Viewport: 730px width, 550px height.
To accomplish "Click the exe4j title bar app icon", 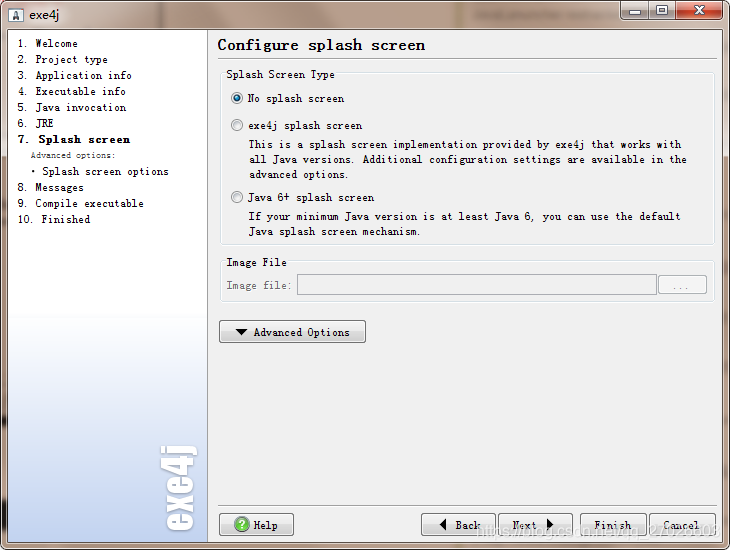I will [16, 15].
